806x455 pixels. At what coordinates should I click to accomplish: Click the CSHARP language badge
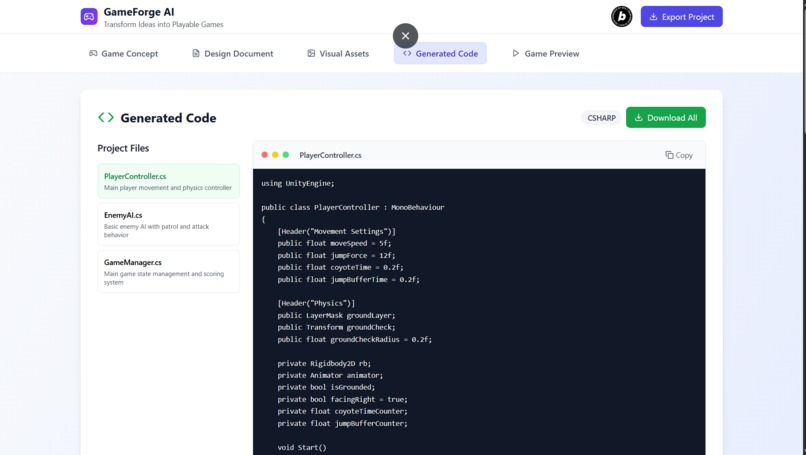coord(601,118)
